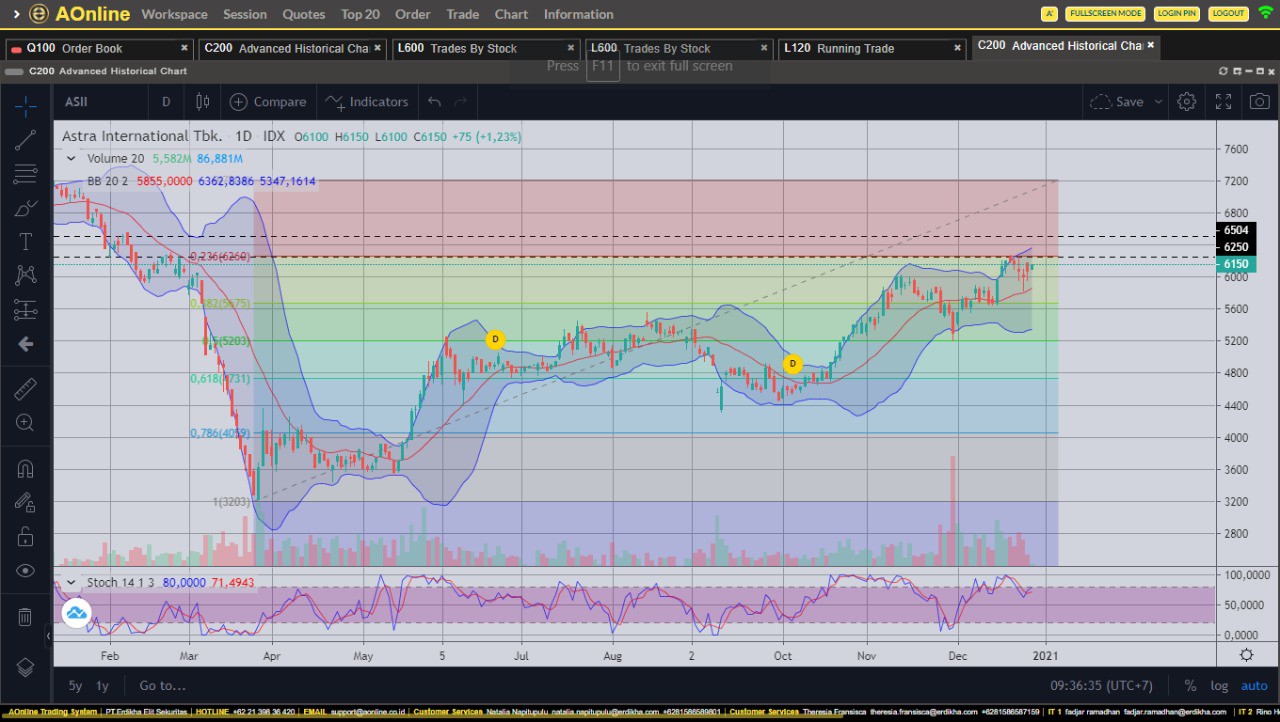This screenshot has width=1280, height=722.
Task: Open the dropdown arrow next to Save
Action: click(x=1158, y=102)
